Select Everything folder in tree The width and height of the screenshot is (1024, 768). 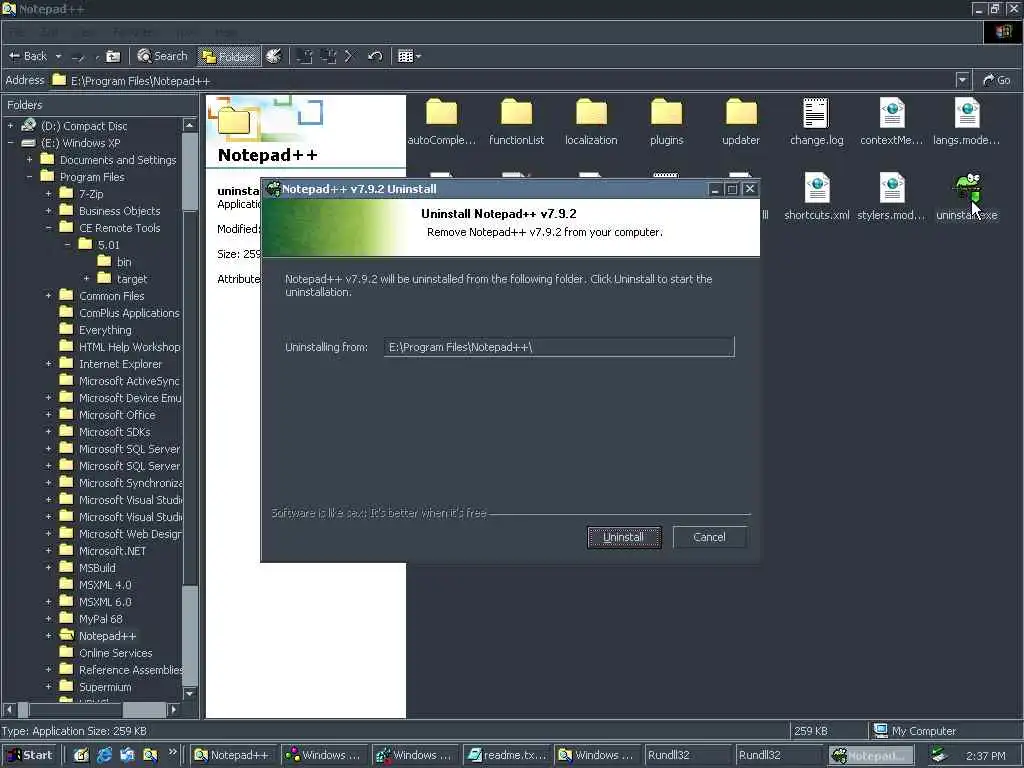pos(104,330)
